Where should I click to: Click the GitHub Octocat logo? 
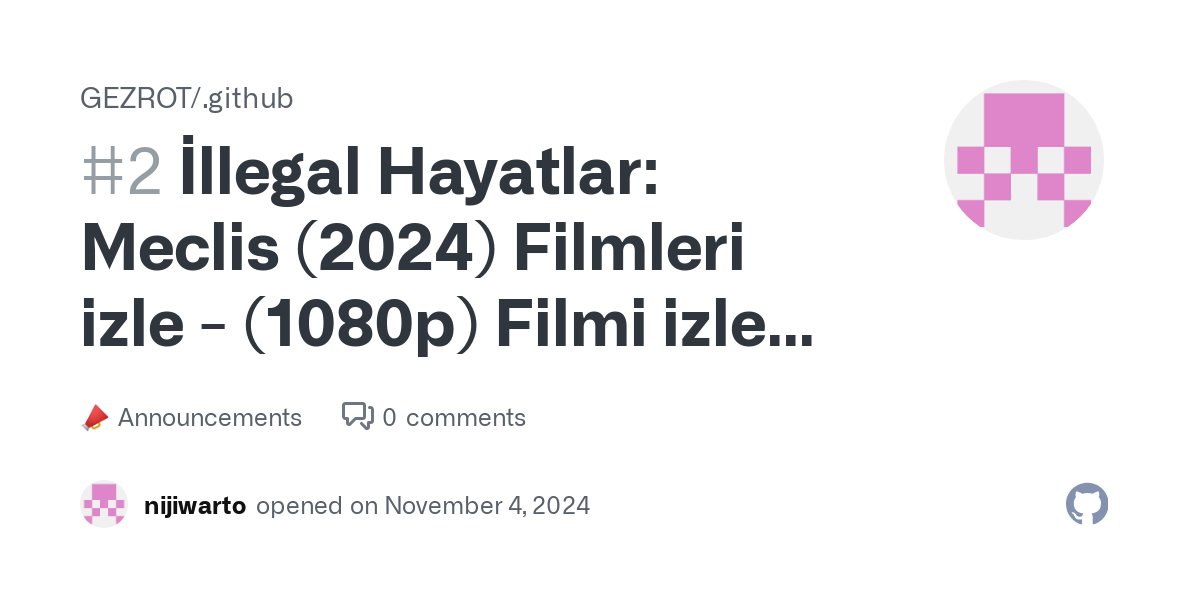(x=1087, y=505)
